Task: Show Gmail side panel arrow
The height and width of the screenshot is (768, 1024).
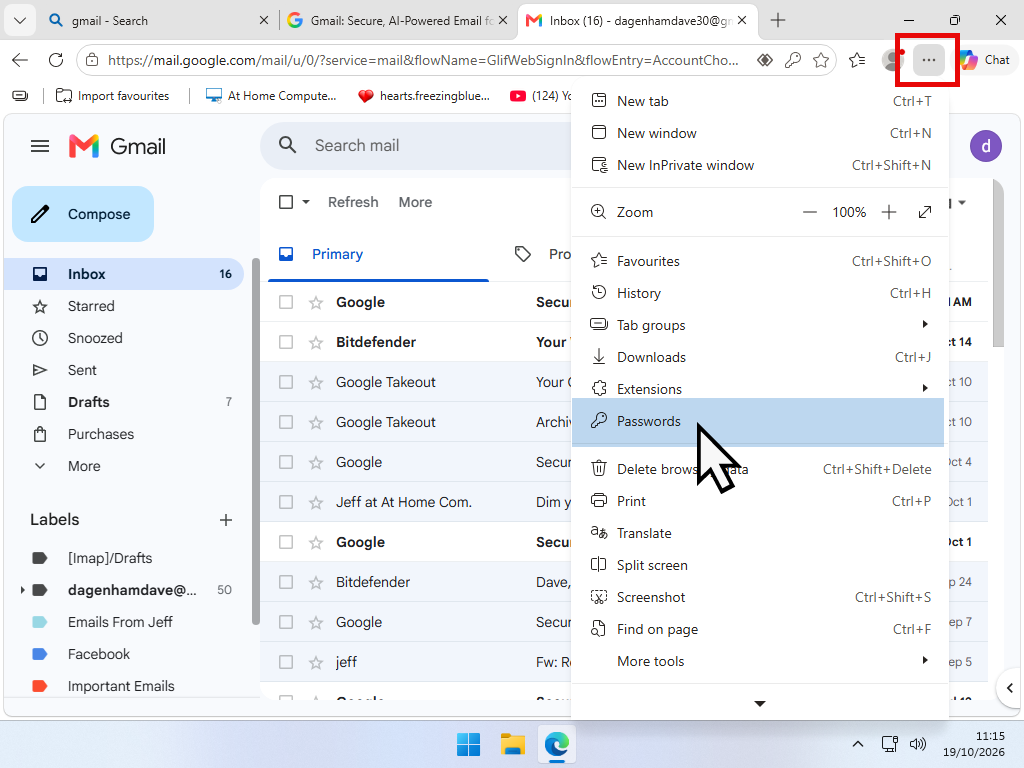Action: pos(1010,688)
